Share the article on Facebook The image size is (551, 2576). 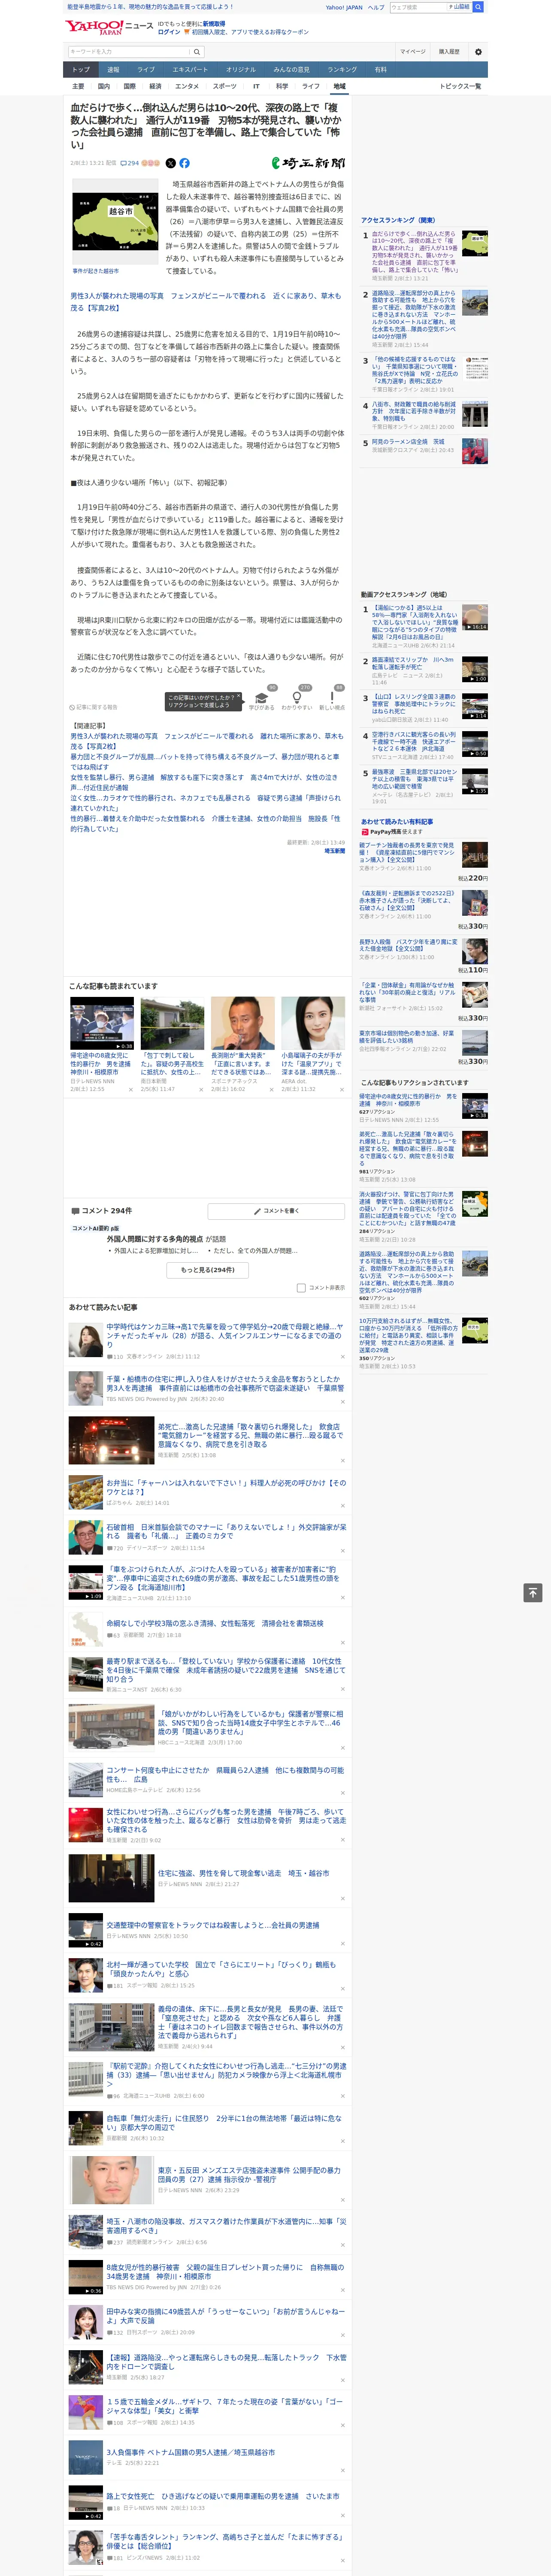click(184, 163)
